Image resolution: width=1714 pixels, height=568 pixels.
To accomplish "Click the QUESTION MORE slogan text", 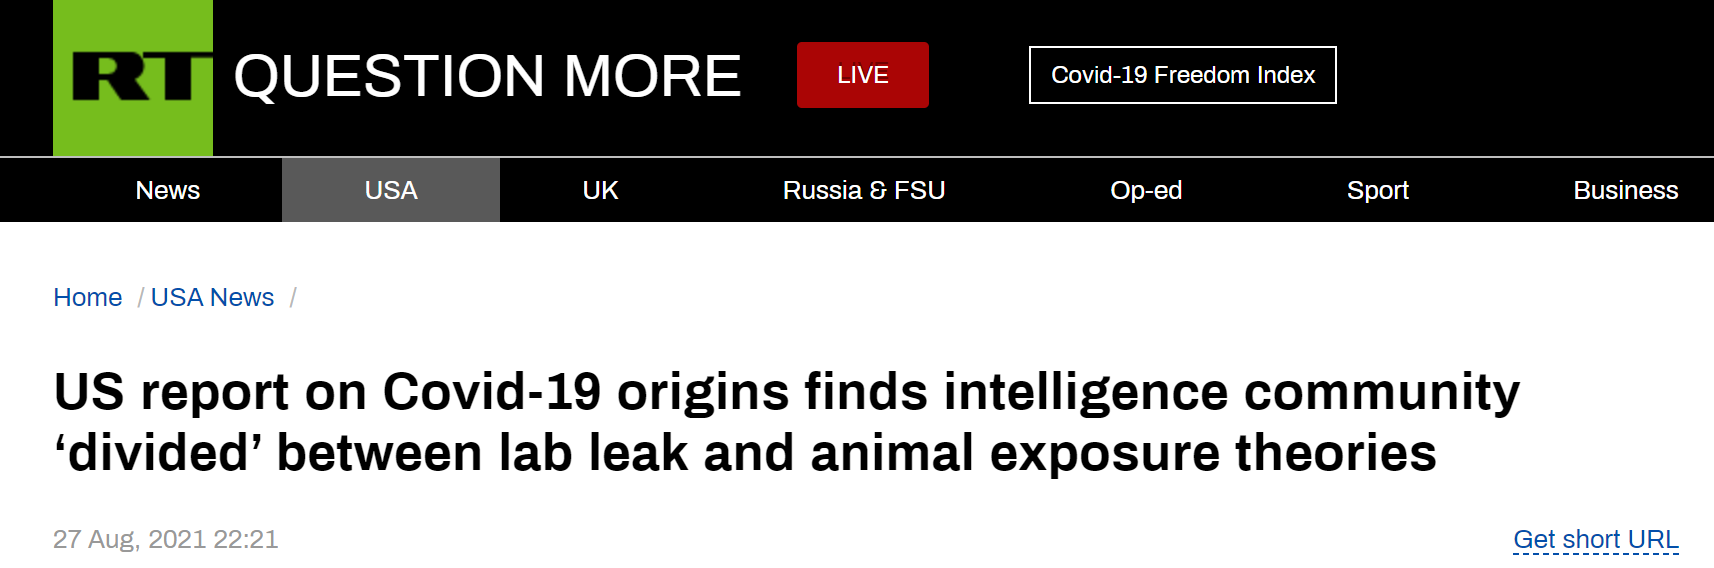I will (x=487, y=77).
